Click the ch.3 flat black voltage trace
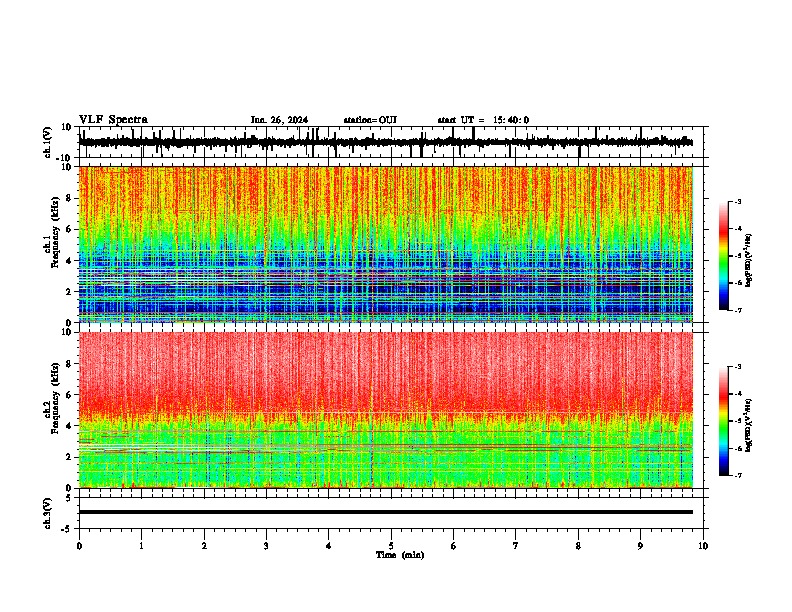This screenshot has width=792, height=612. coord(386,512)
